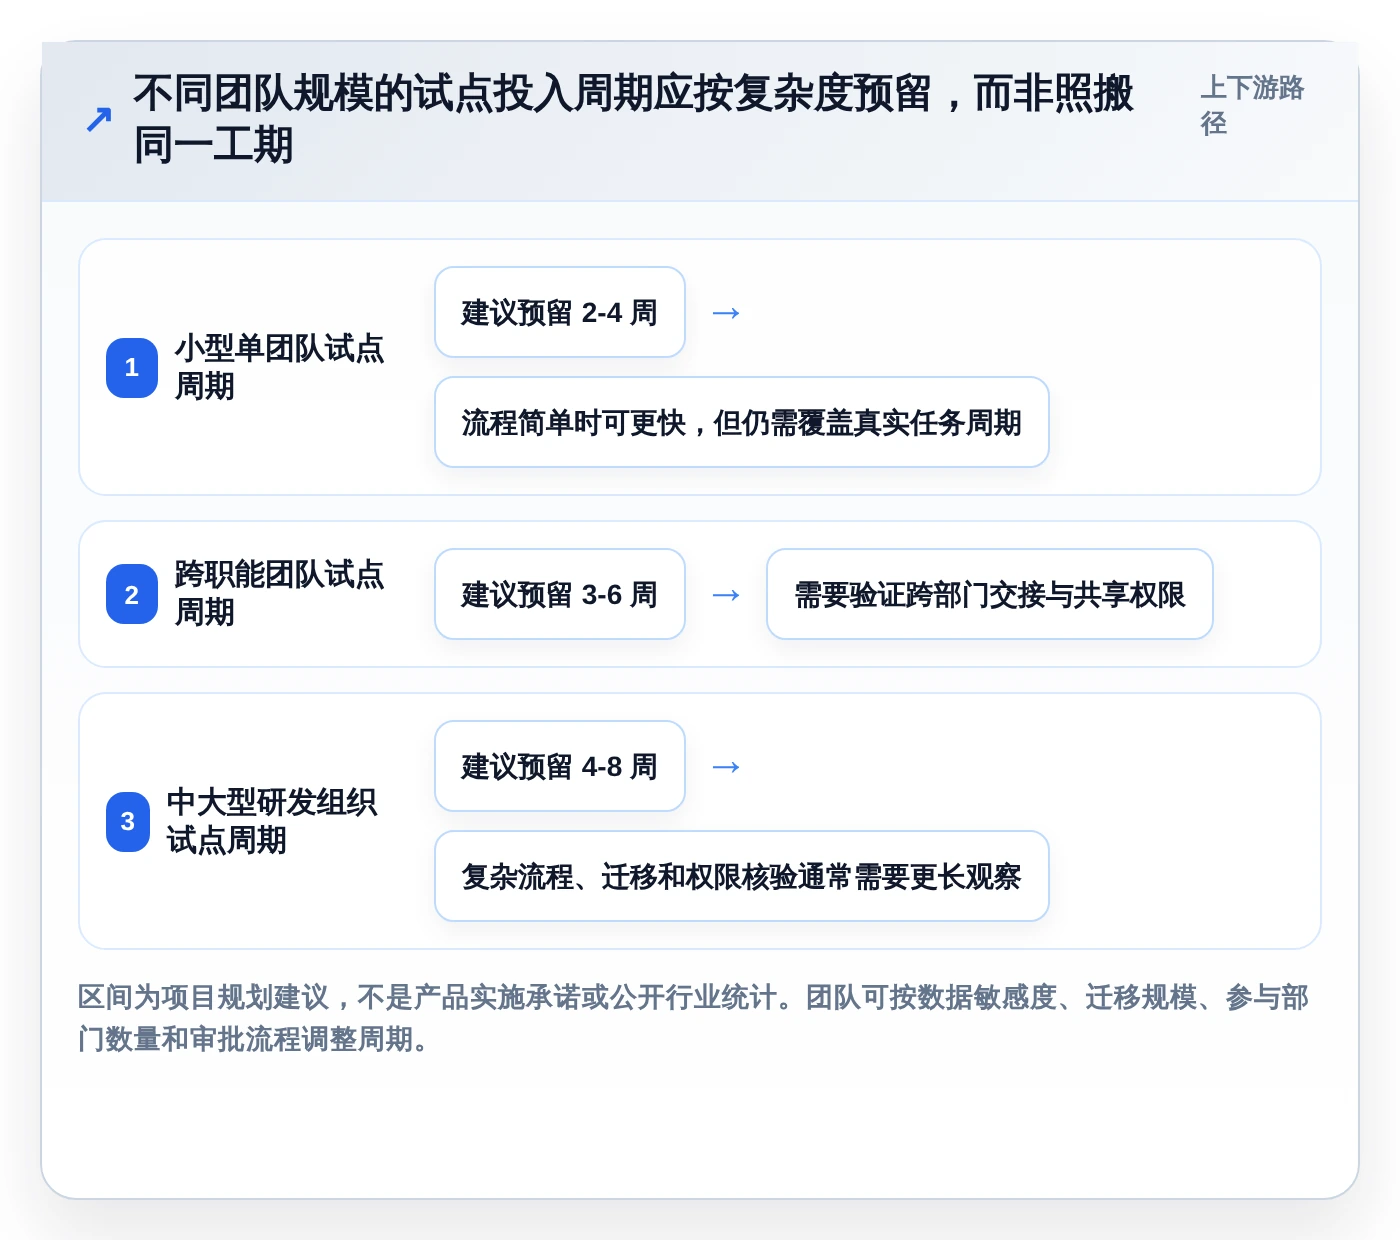Viewport: 1400px width, 1240px height.
Task: Click the 建议预留 4-8 周 box
Action: click(560, 766)
